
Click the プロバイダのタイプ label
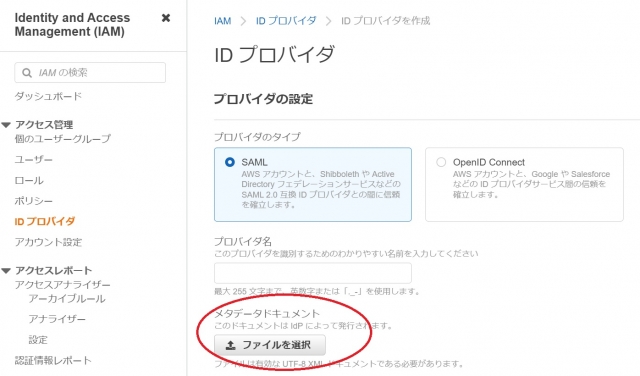point(257,137)
